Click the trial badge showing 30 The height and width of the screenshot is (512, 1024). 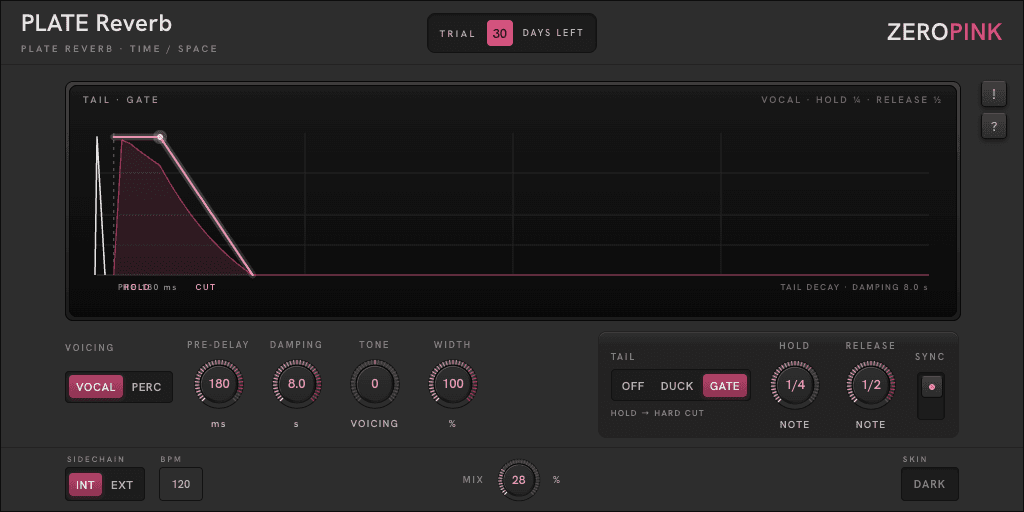[x=500, y=33]
